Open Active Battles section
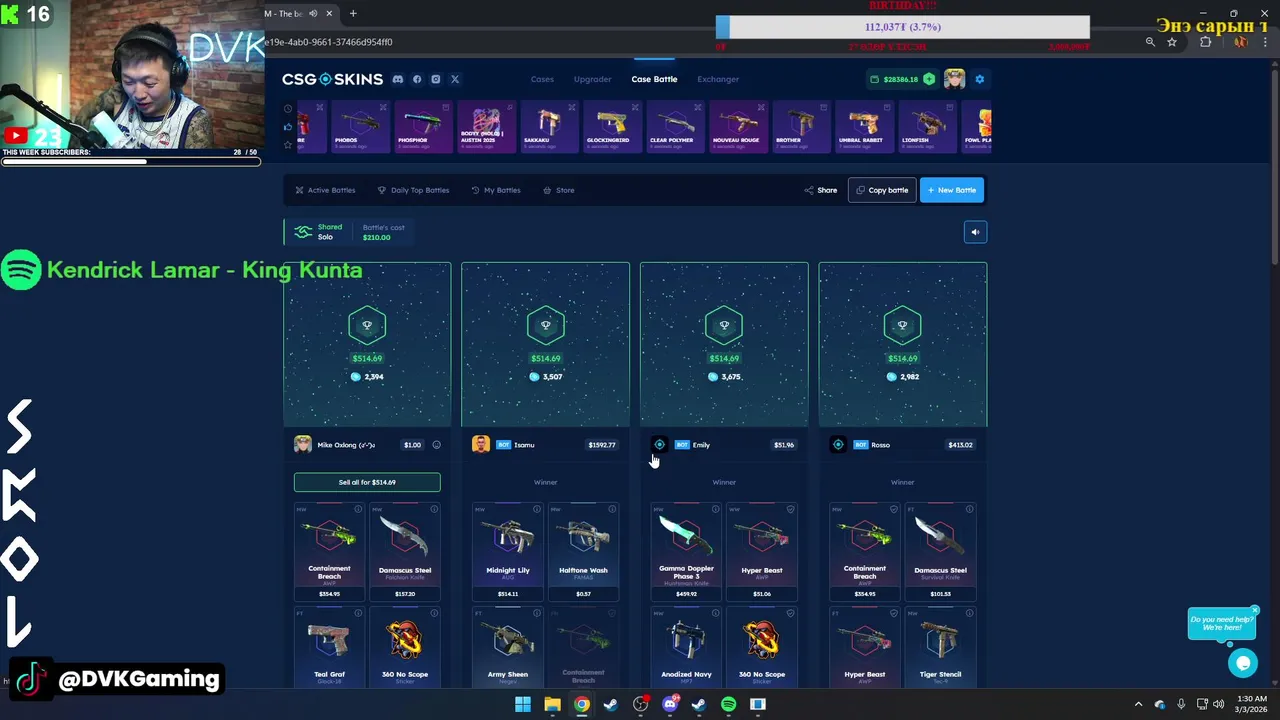Image resolution: width=1280 pixels, height=720 pixels. (325, 190)
